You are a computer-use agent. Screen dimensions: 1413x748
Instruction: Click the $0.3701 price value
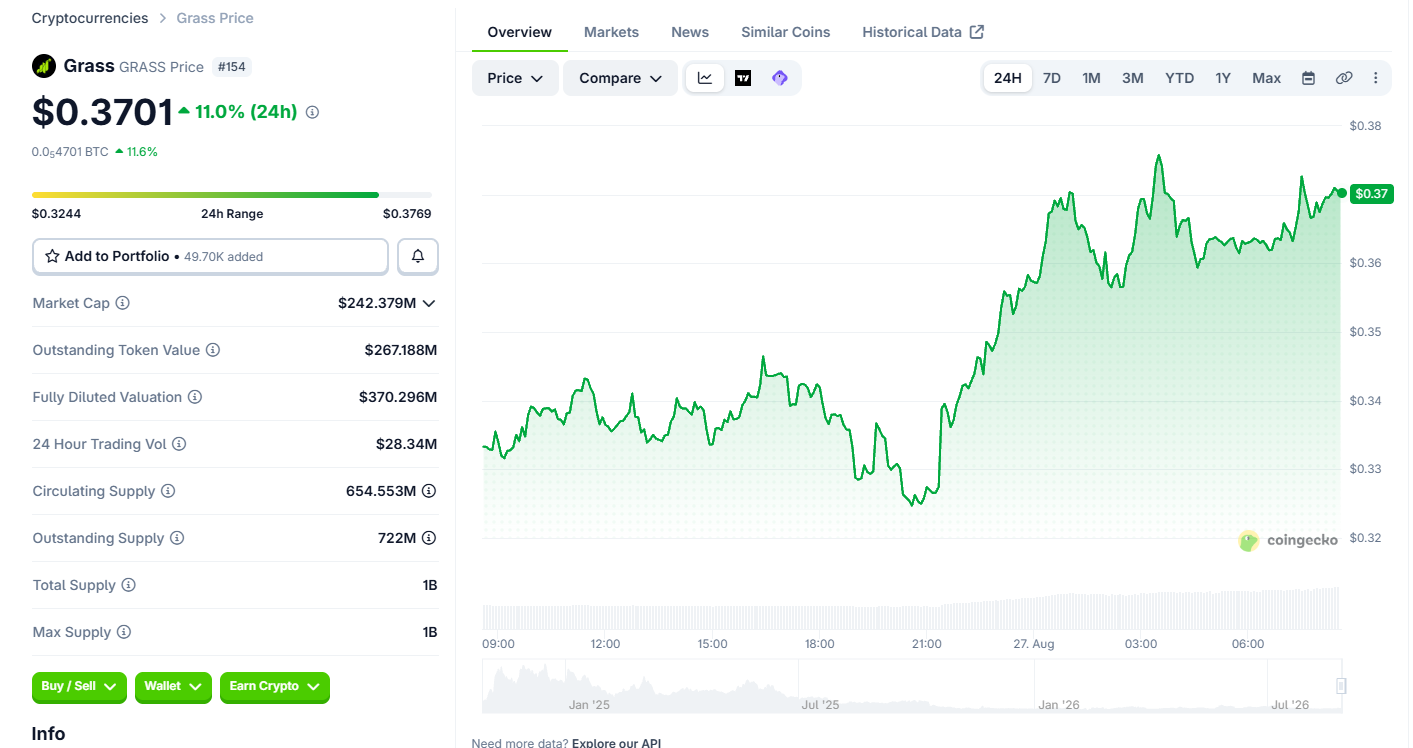(x=103, y=112)
